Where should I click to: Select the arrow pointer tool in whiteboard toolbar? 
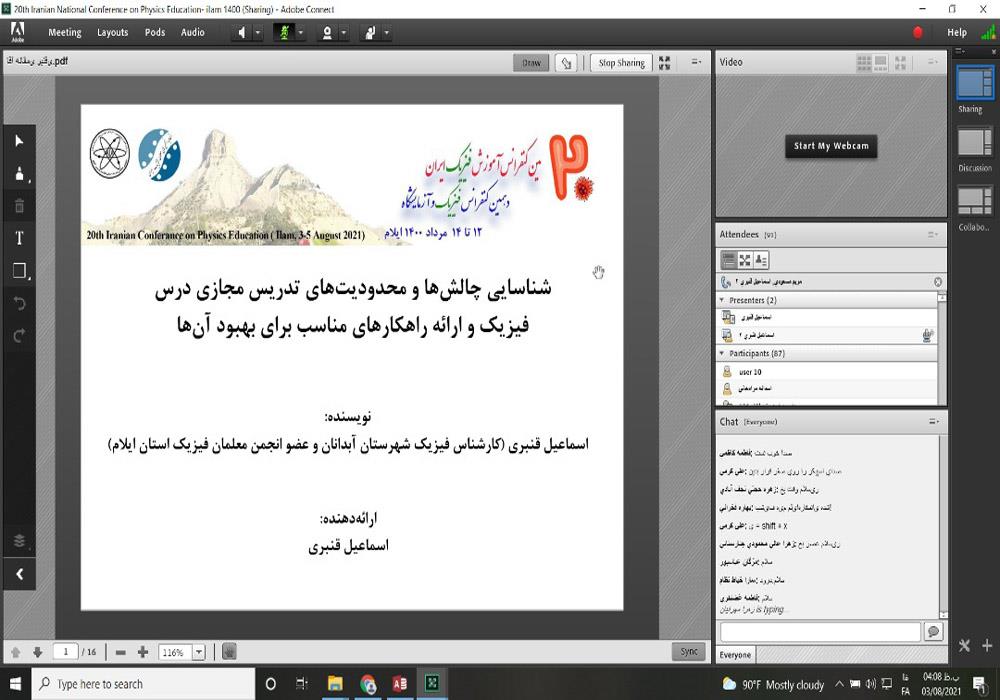(18, 141)
